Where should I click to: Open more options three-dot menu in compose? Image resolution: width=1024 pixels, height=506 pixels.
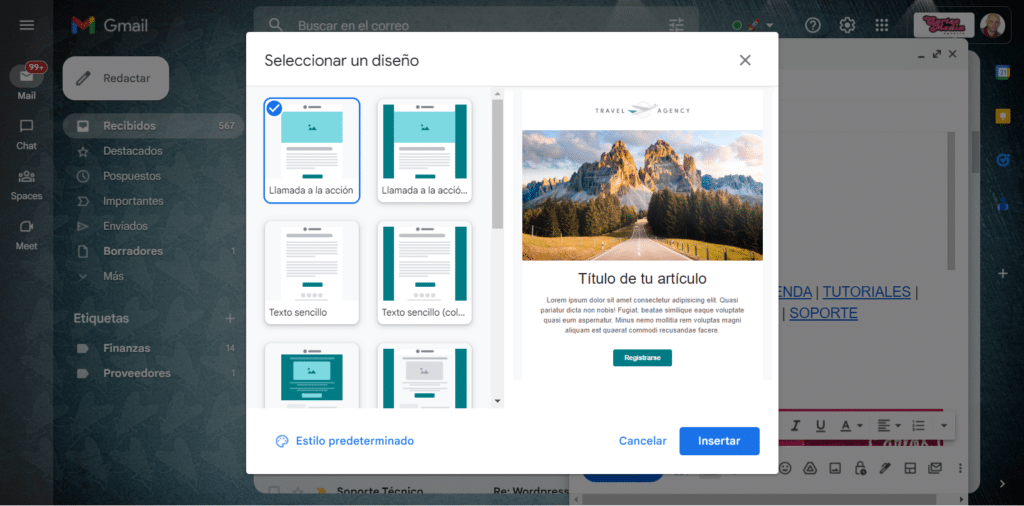tap(960, 467)
